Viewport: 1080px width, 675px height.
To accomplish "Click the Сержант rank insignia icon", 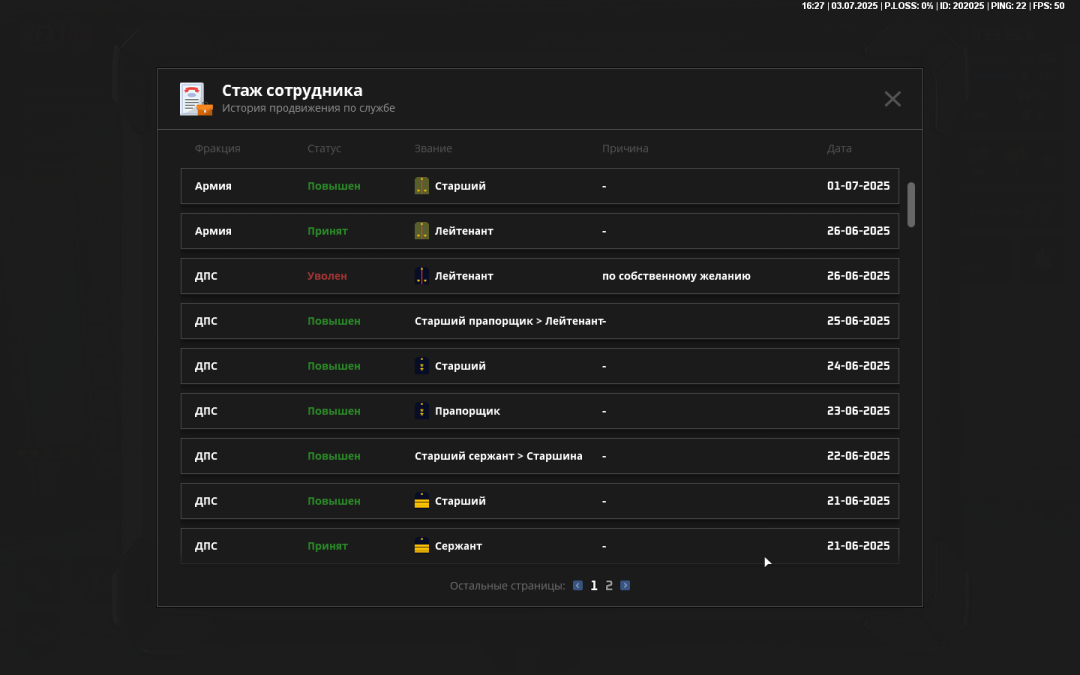I will [422, 546].
